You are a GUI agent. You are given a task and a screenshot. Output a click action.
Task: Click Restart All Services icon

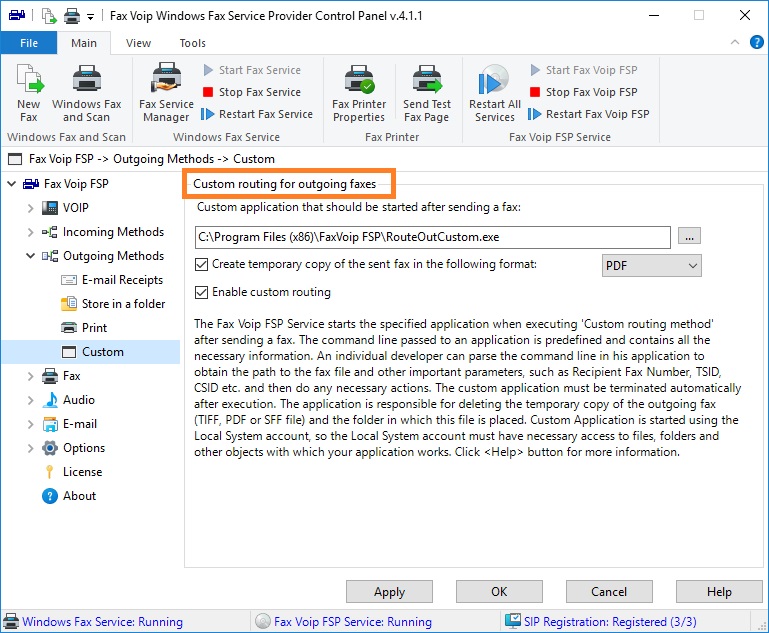[x=494, y=79]
